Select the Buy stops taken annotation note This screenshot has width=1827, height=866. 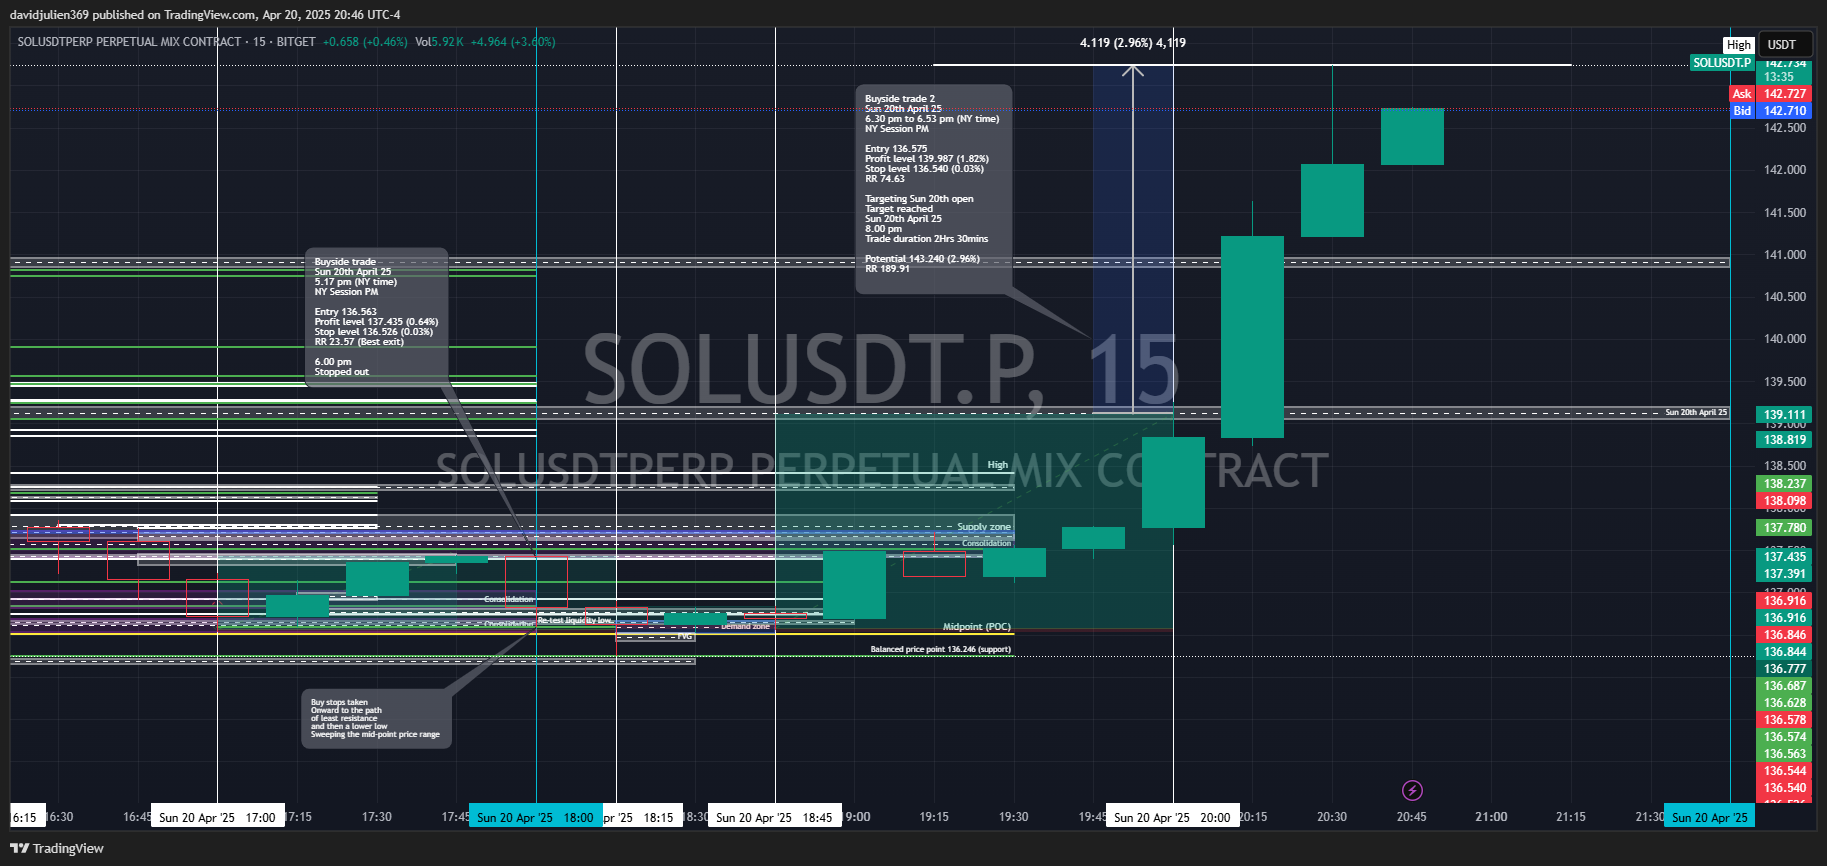click(x=377, y=718)
